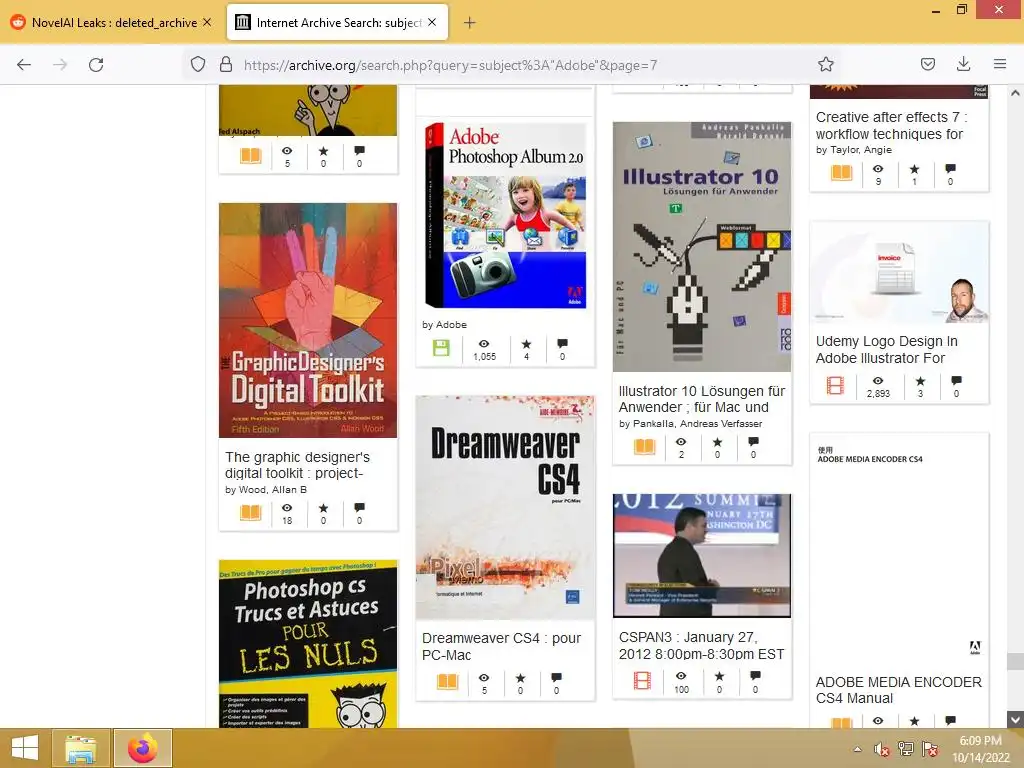Open the taskbar clock showing 6:09 PM

coord(980,749)
